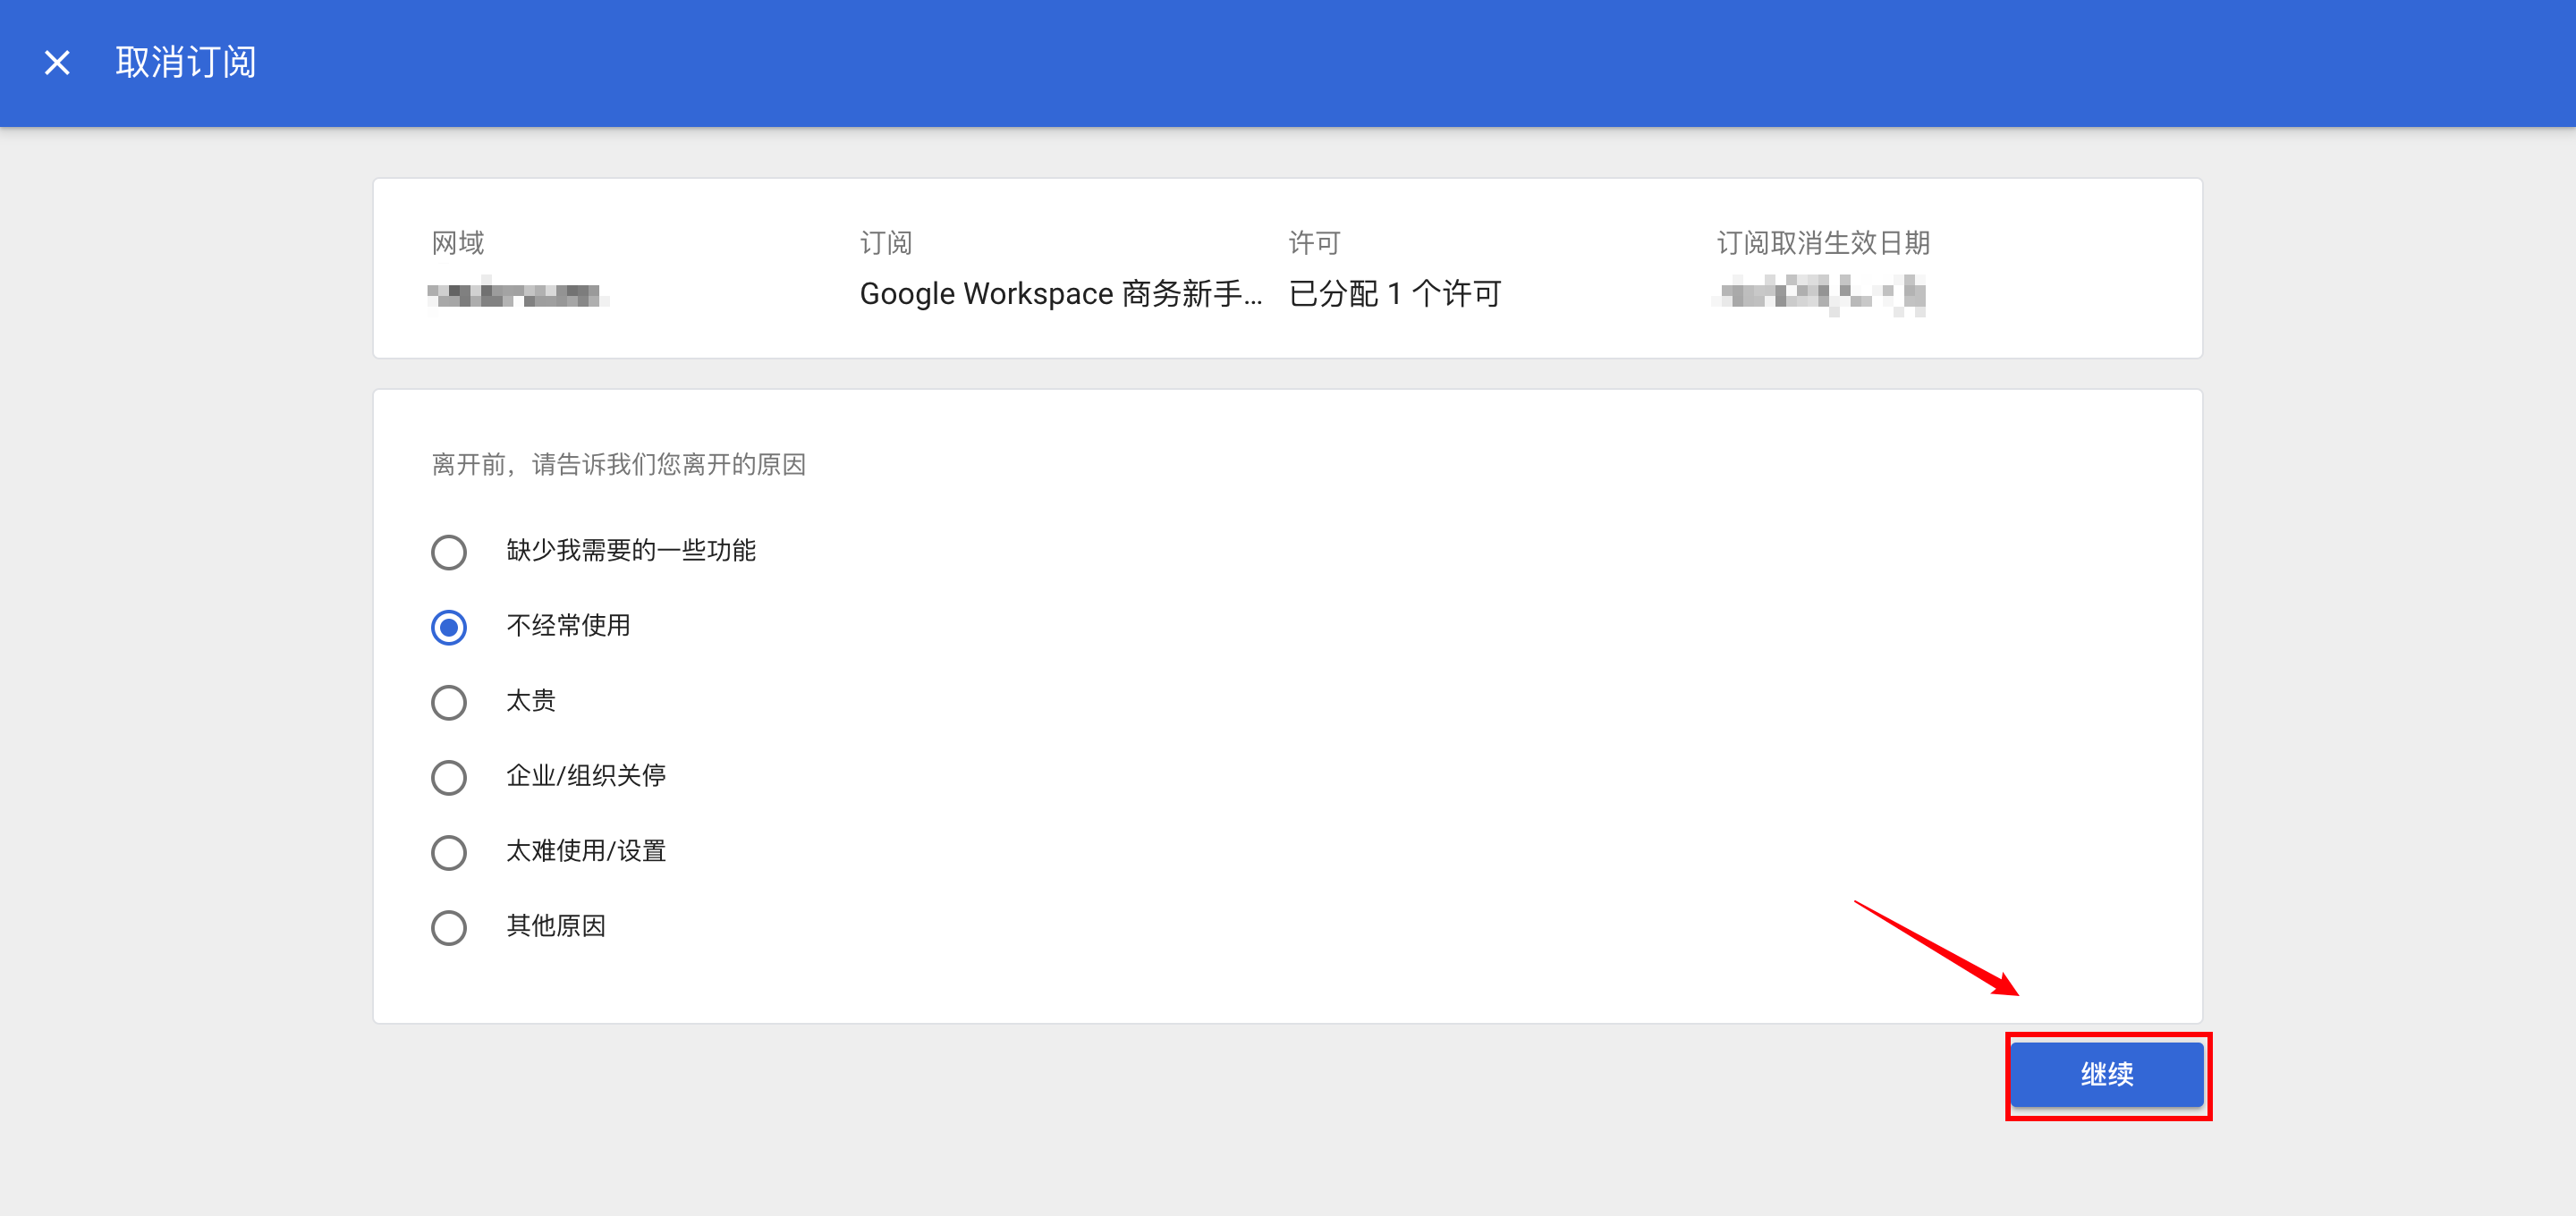This screenshot has width=2576, height=1216.
Task: Click the 订阅取消生效日期 label
Action: [1823, 243]
